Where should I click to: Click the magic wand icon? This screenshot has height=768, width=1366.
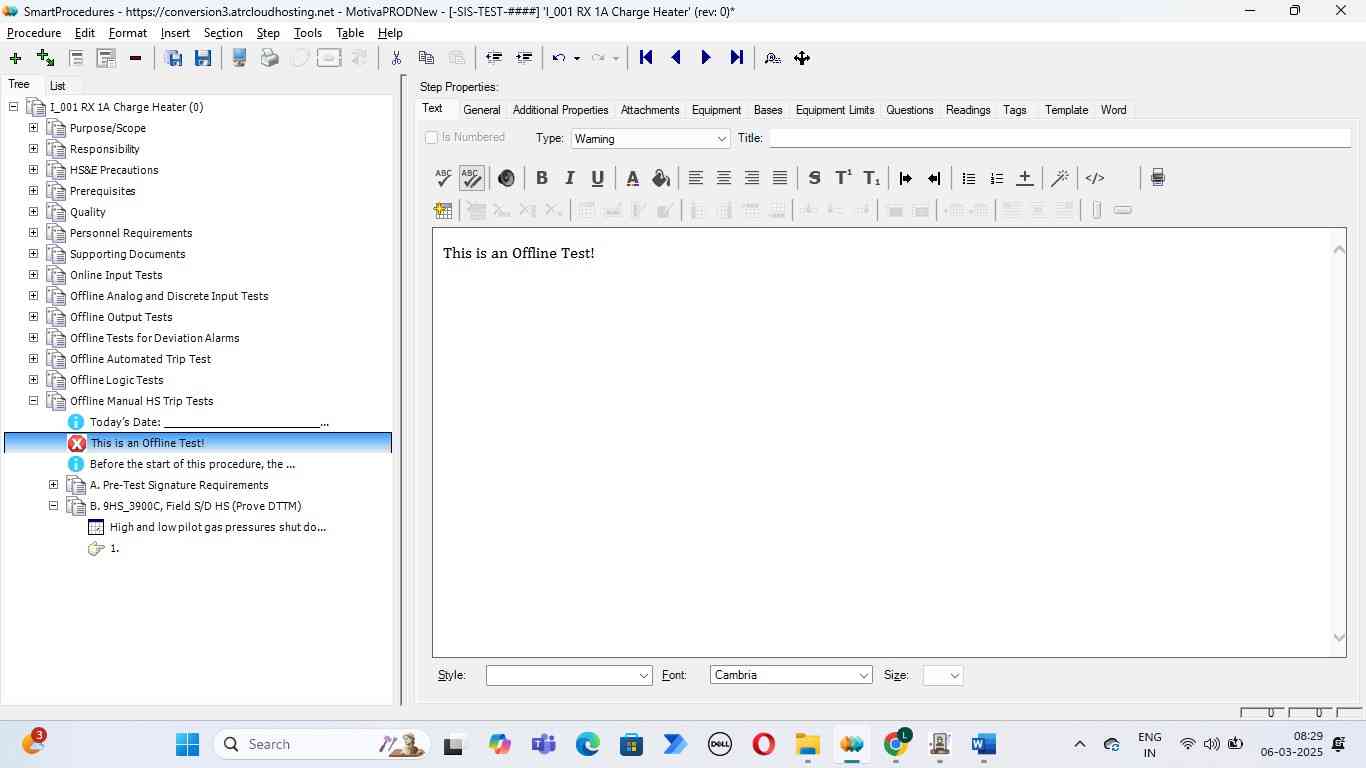[x=1060, y=178]
